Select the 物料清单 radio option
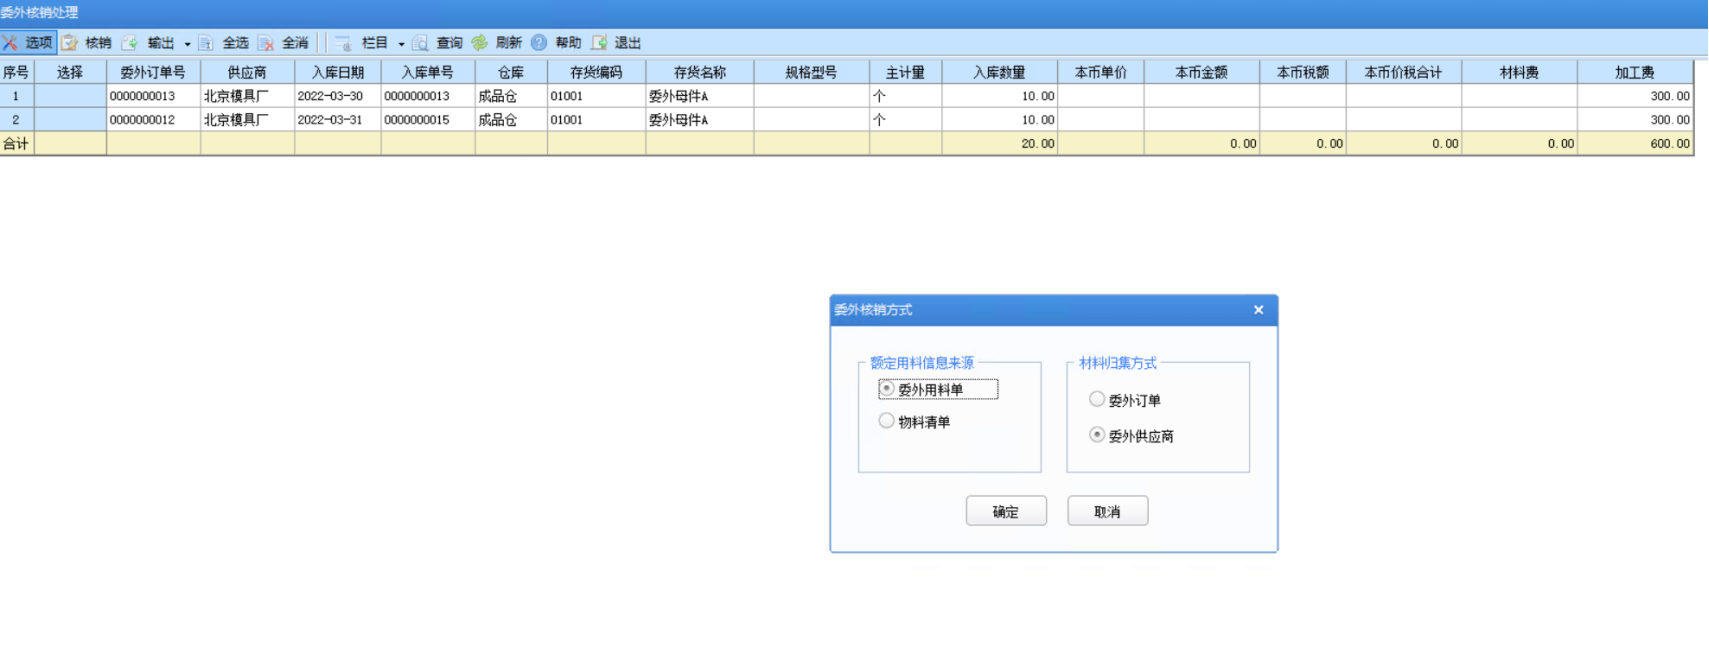This screenshot has width=1709, height=667. [887, 421]
